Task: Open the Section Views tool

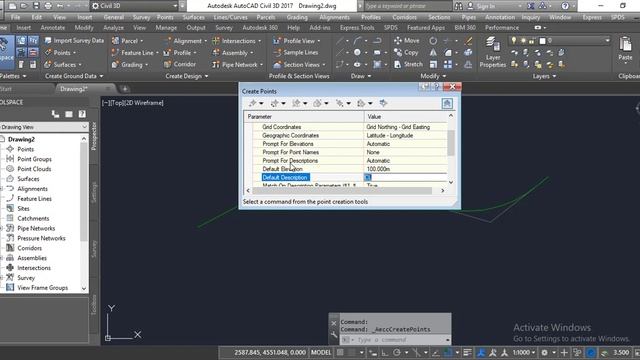Action: point(299,64)
